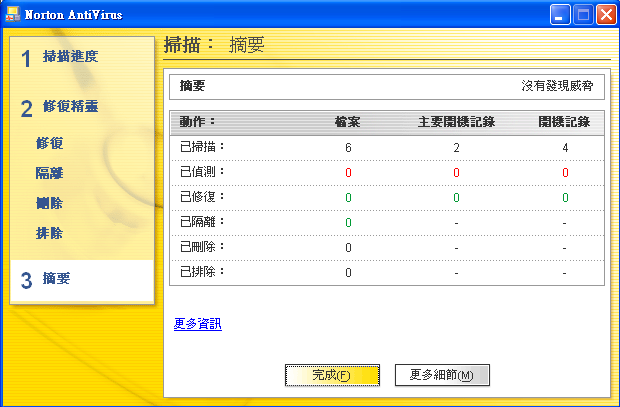The image size is (620, 407).
Task: Select 刪除 sub-step in sidebar
Action: (x=49, y=203)
